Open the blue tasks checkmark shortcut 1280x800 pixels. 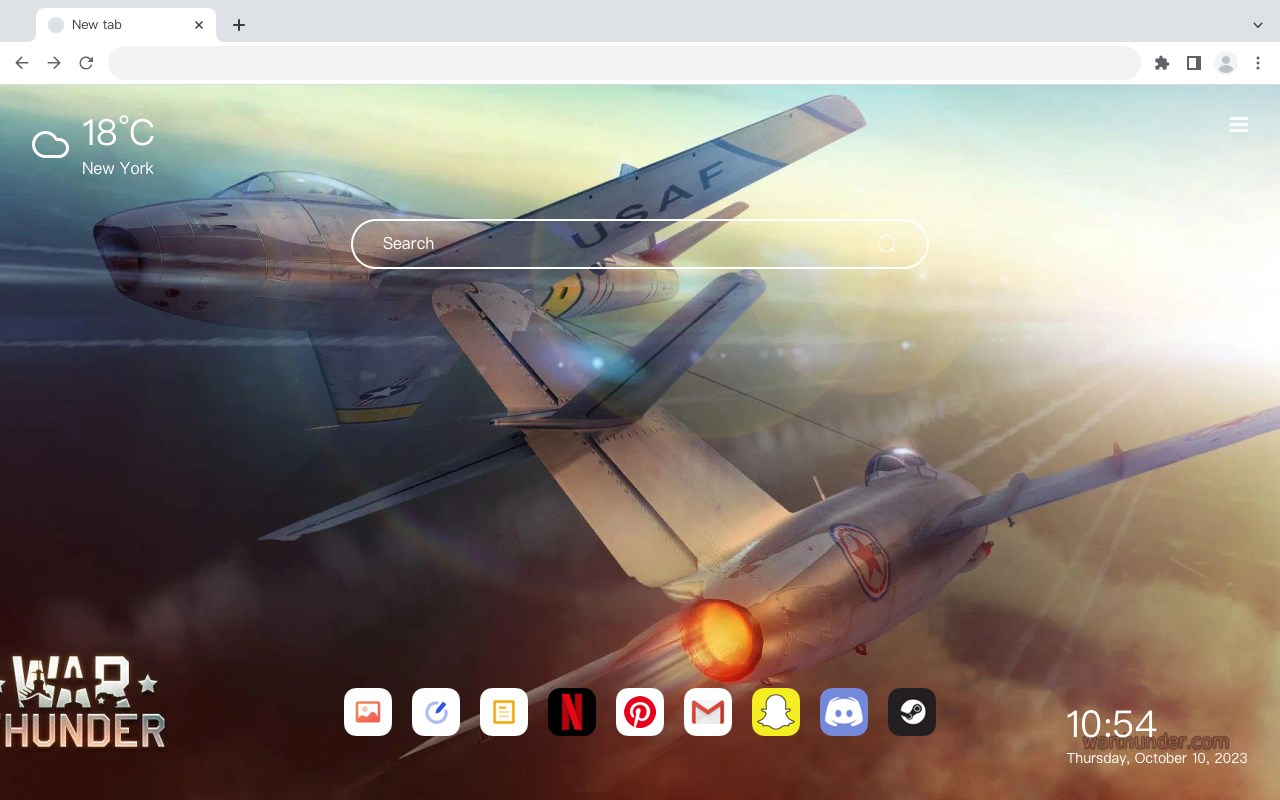click(436, 712)
